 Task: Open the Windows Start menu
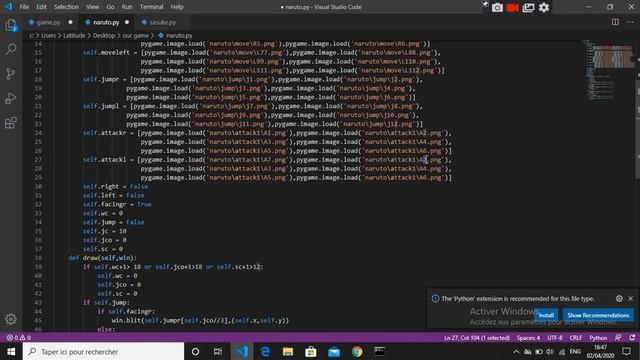tap(11, 351)
